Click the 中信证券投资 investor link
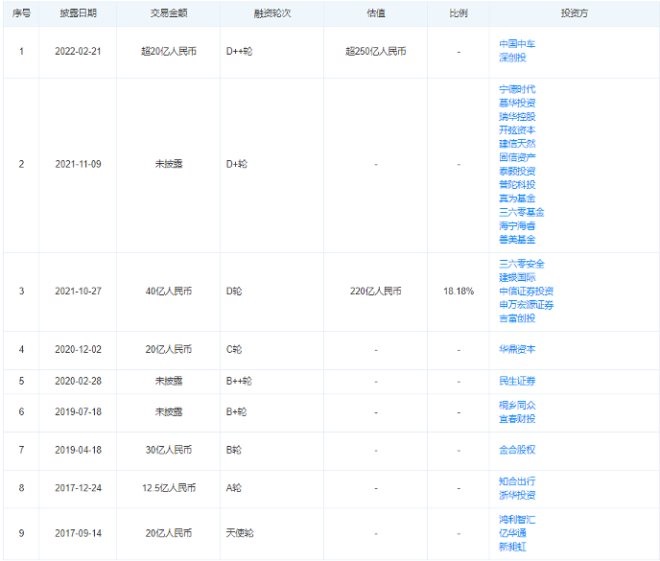This screenshot has width=660, height=561. coord(524,290)
